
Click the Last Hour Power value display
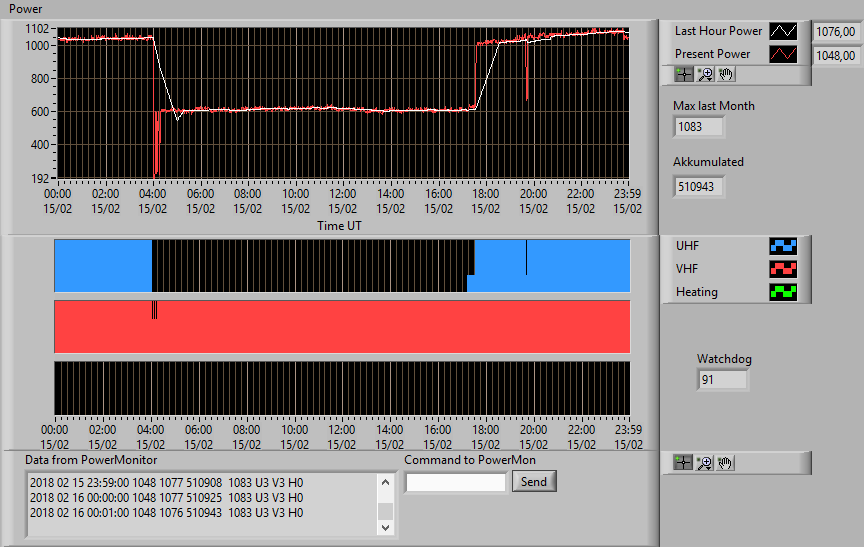[836, 31]
